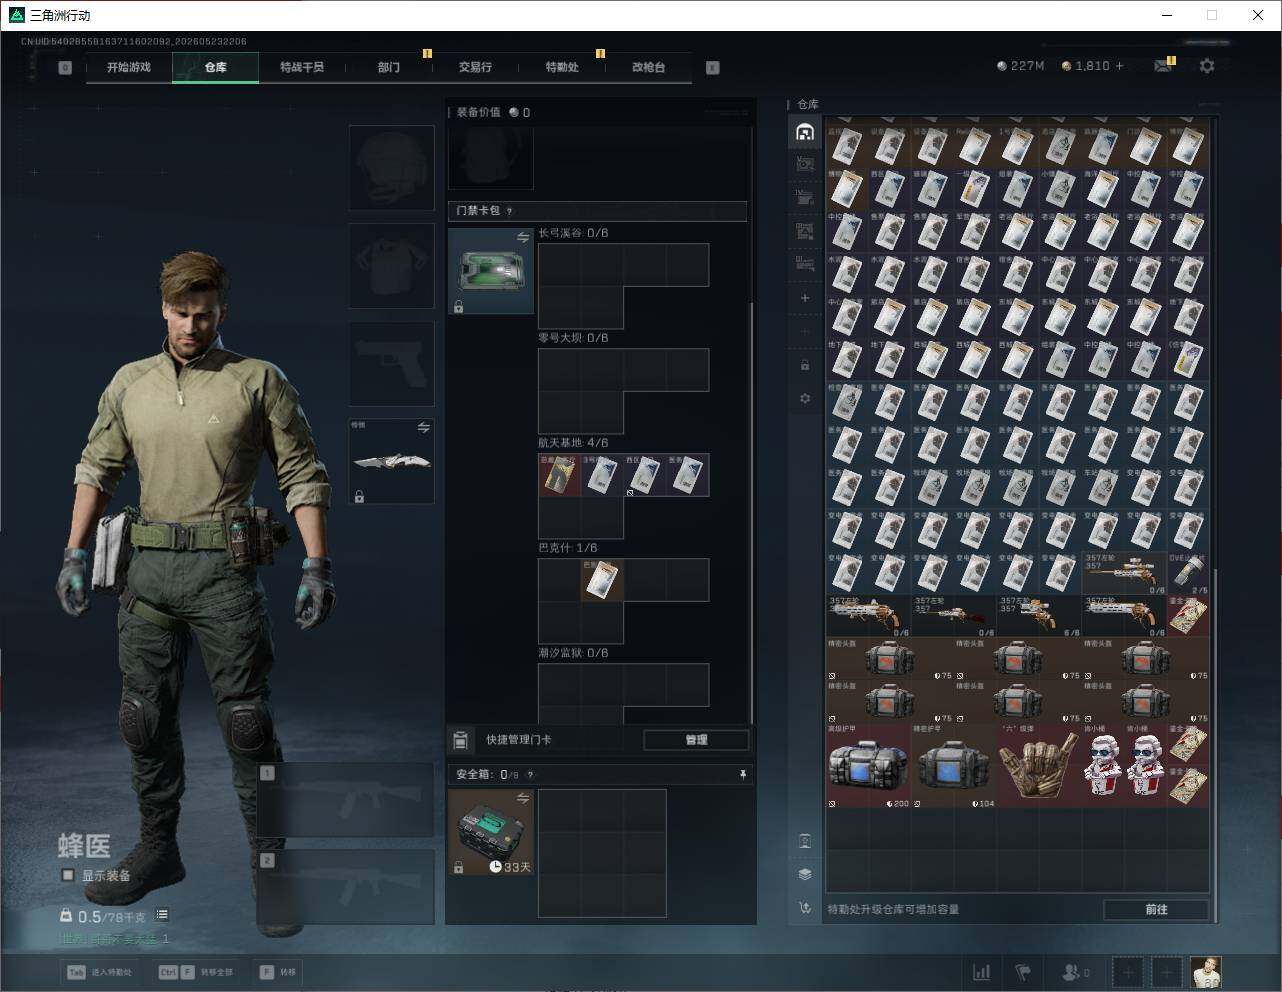Select the 高级护甲 armor repair kit item
1282x992 pixels.
click(869, 766)
